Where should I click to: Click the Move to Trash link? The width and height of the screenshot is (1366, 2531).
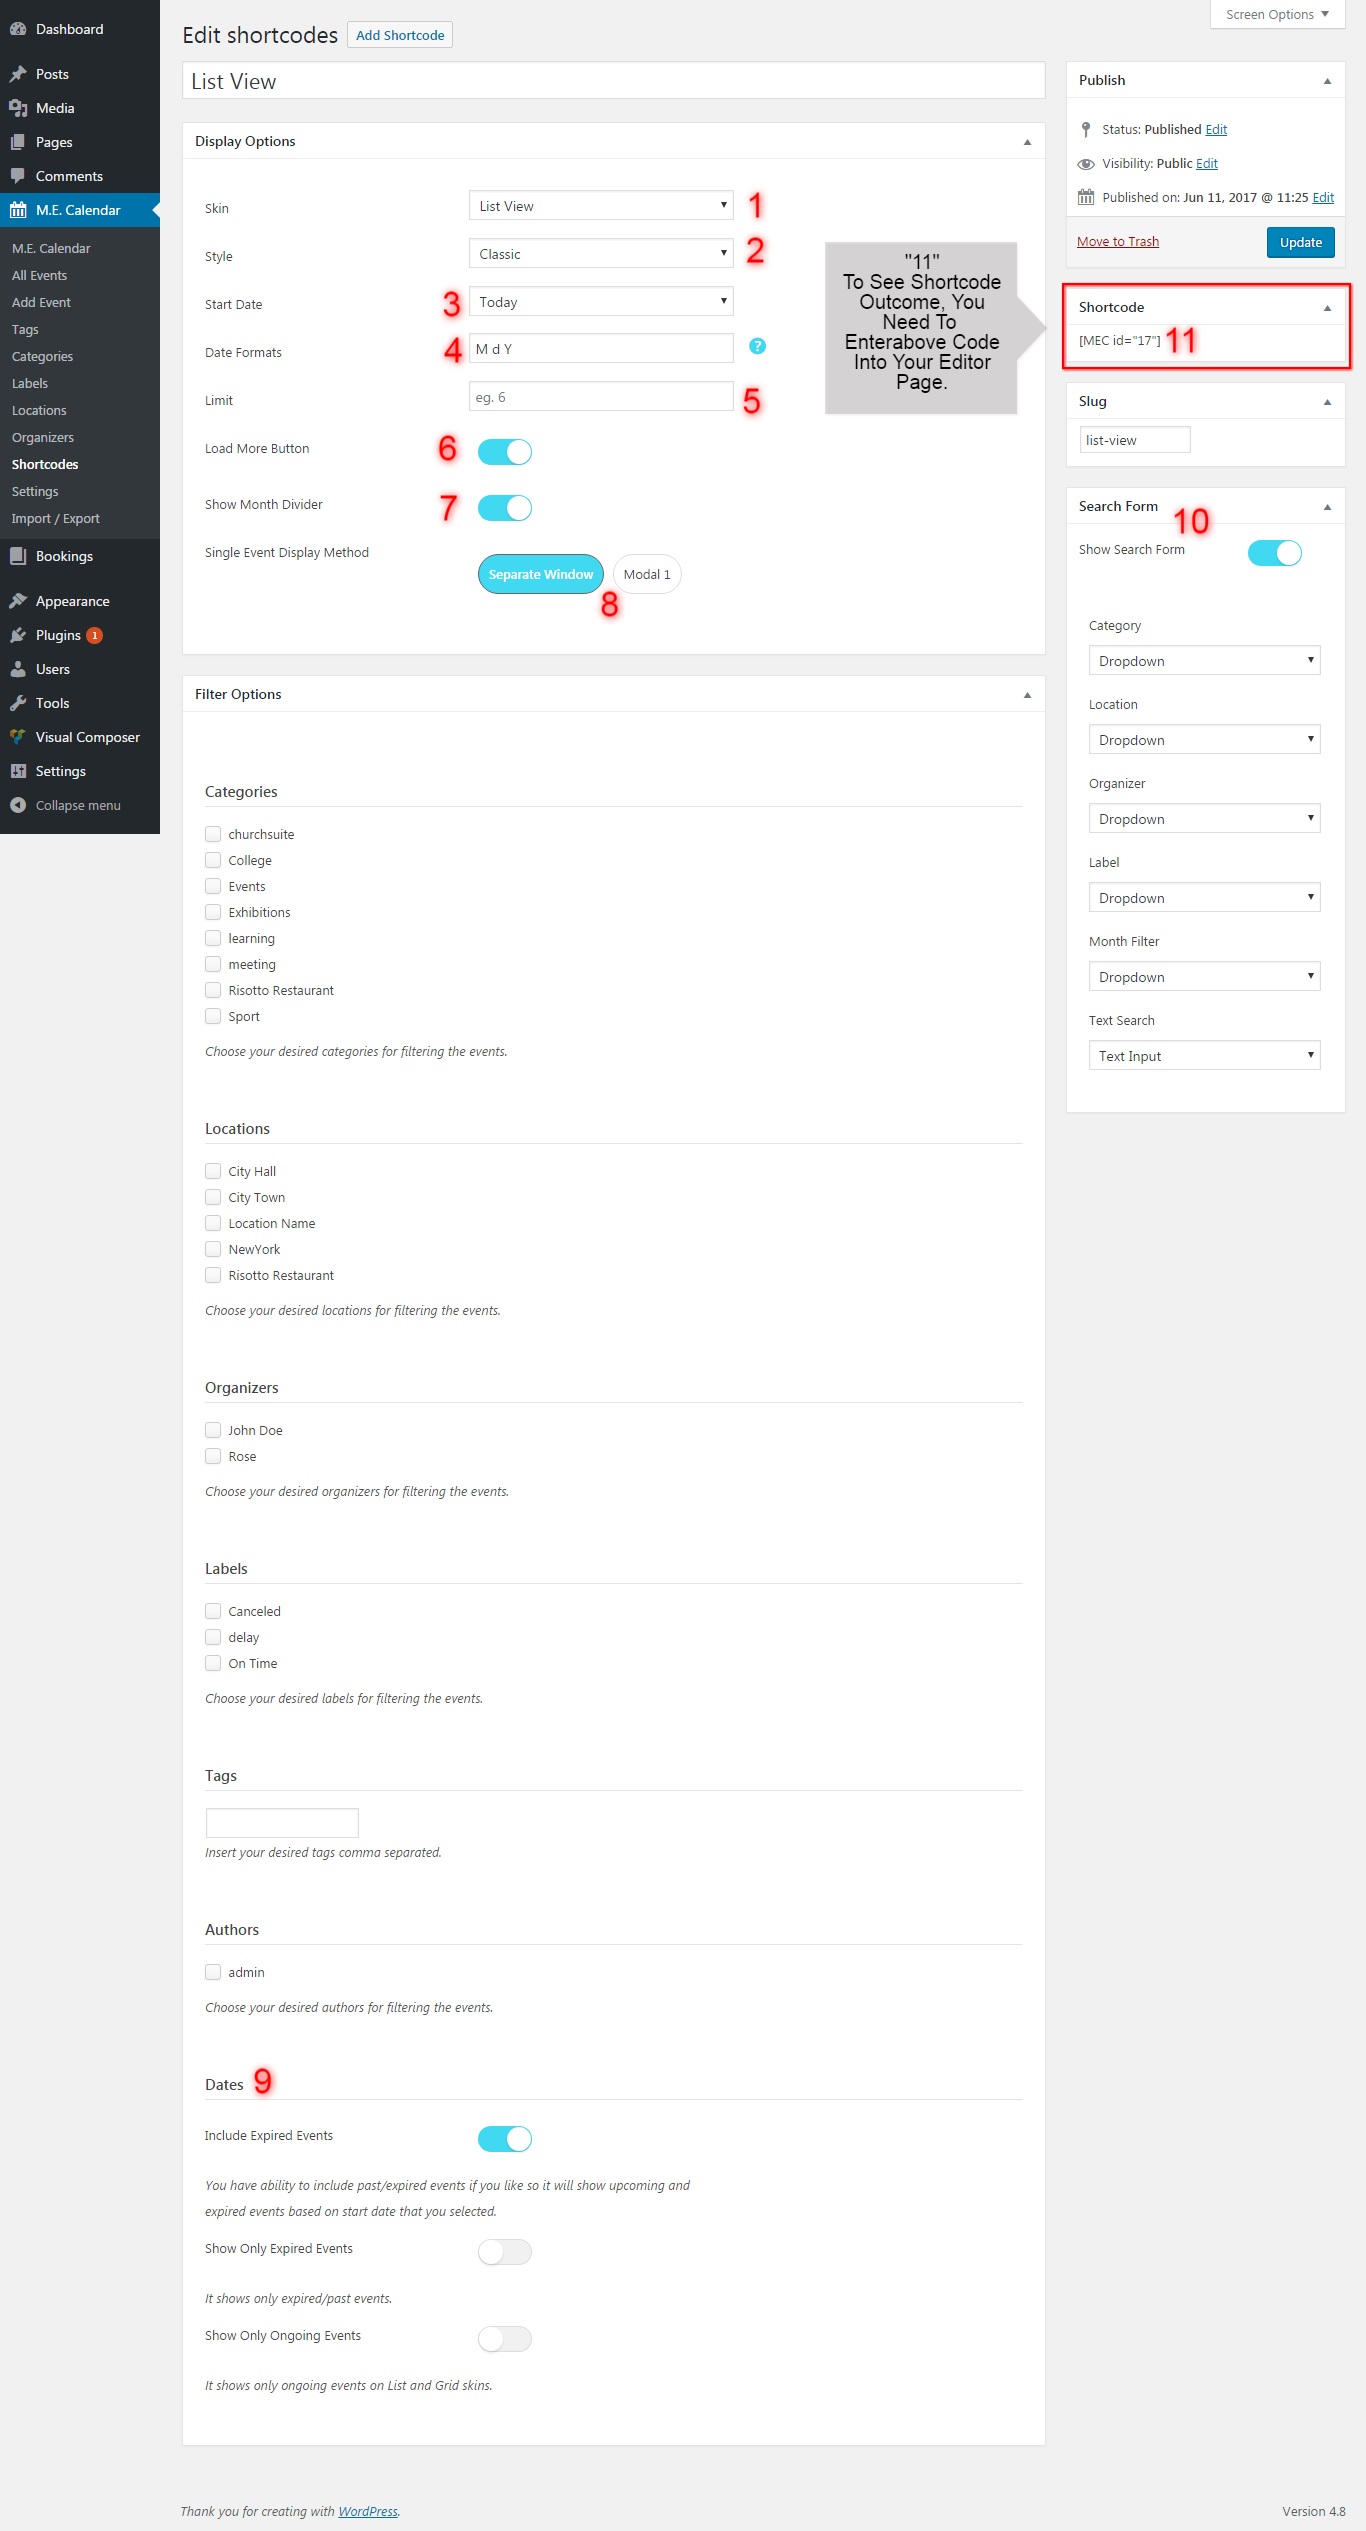(x=1118, y=241)
